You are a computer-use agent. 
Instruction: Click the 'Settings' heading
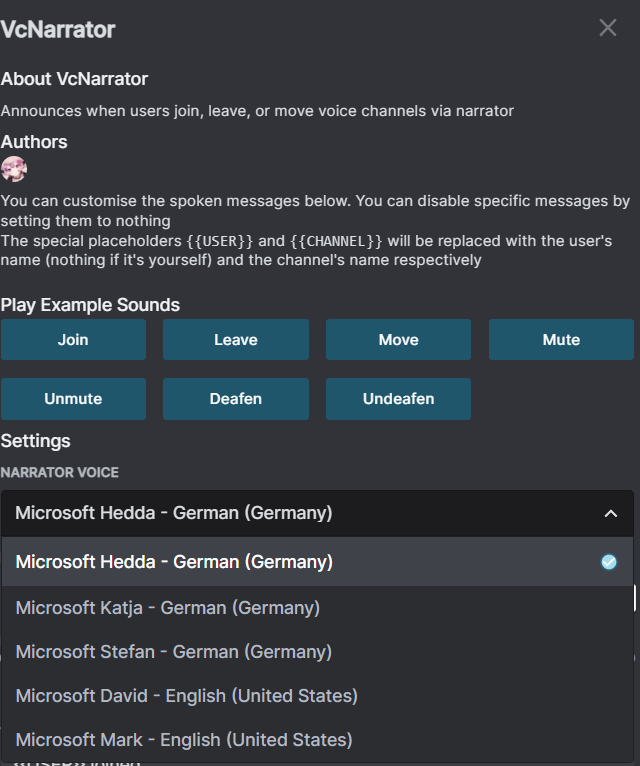[x=36, y=441]
